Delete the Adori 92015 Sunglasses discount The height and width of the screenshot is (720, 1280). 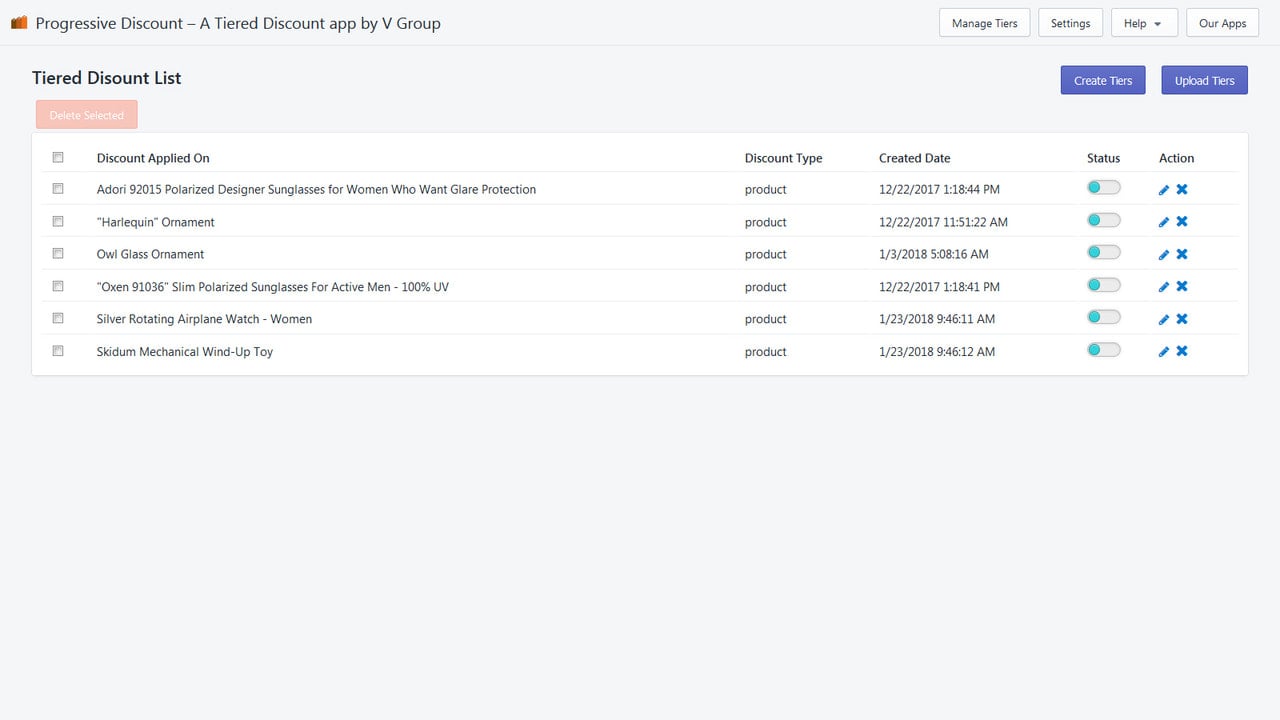(x=1182, y=189)
